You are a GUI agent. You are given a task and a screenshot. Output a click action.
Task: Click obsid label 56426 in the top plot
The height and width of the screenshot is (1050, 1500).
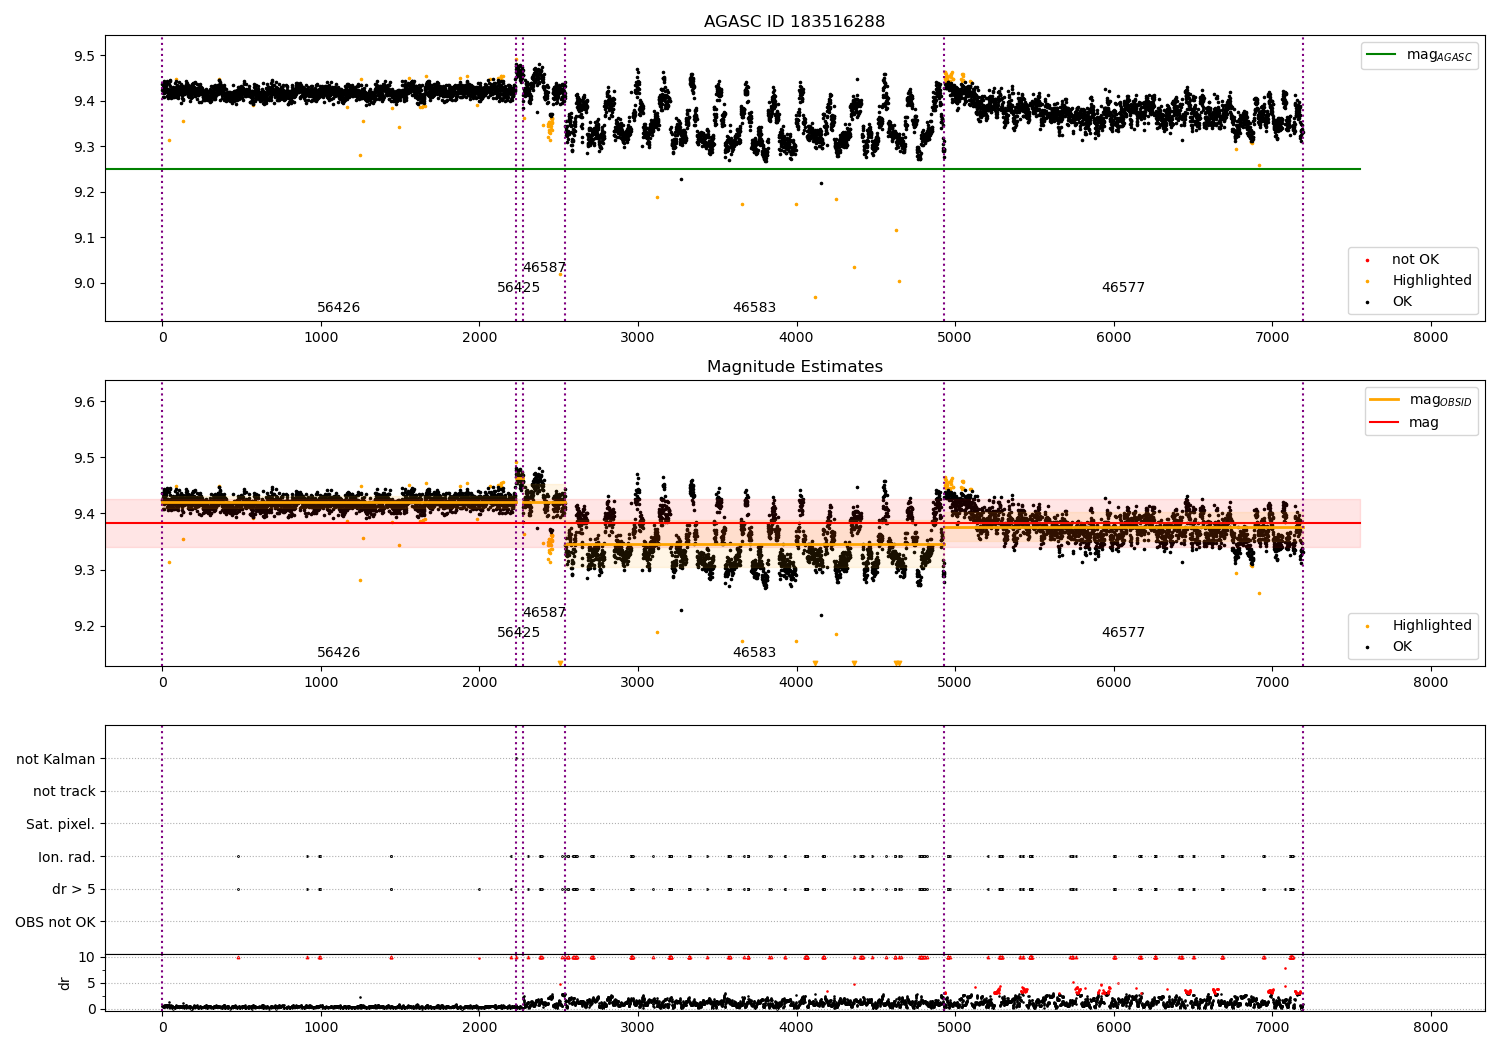click(338, 308)
